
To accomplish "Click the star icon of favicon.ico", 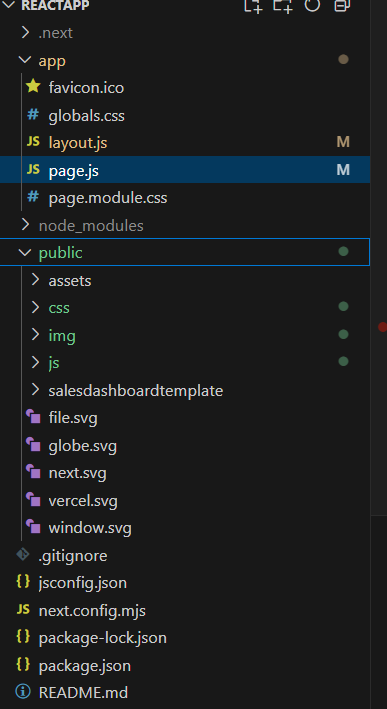I will click(33, 86).
